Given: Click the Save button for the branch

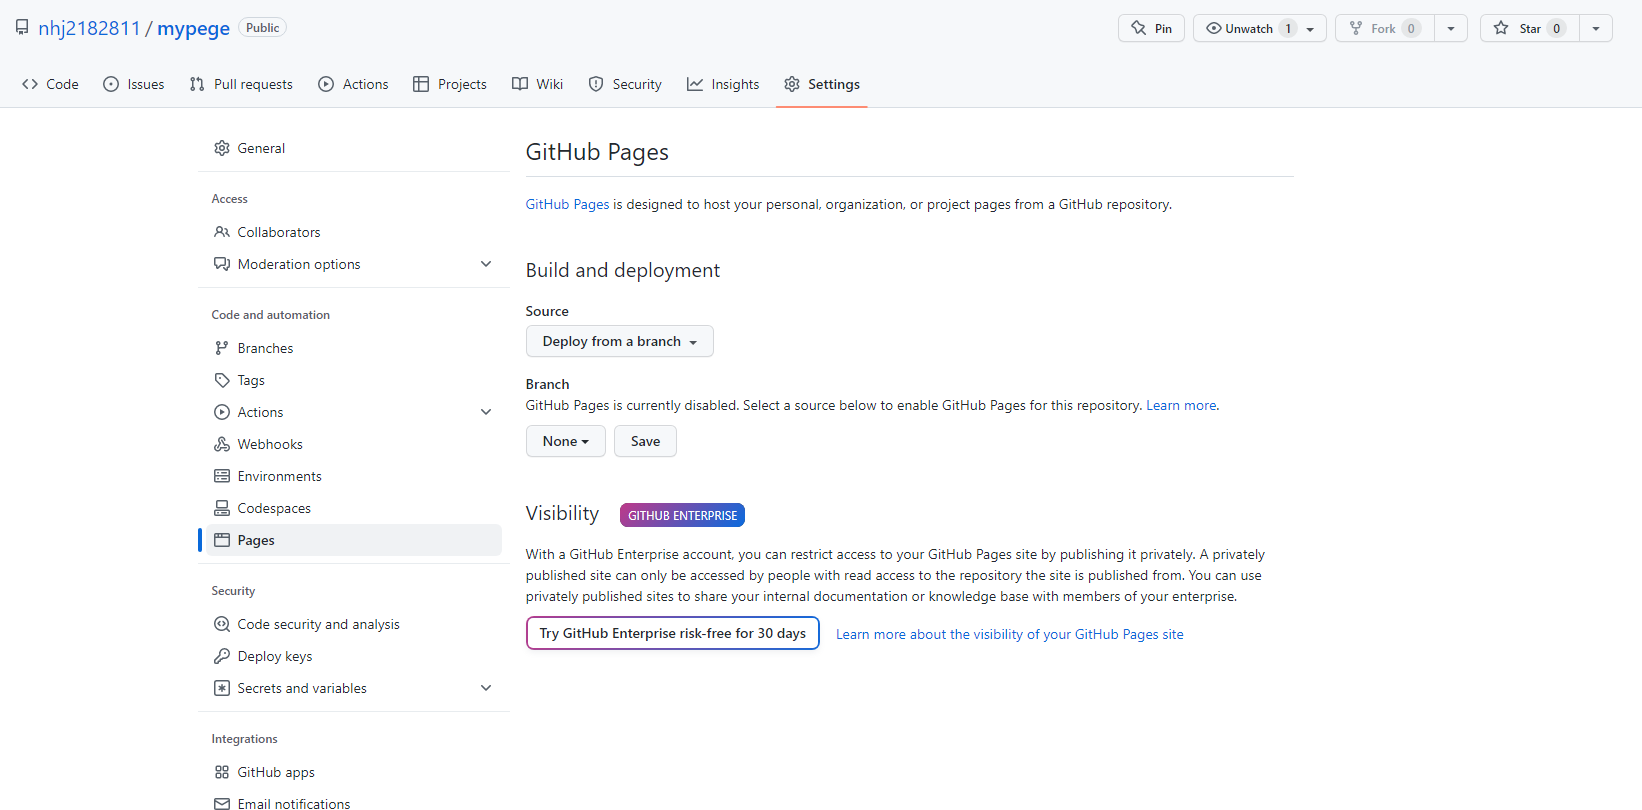Looking at the screenshot, I should pyautogui.click(x=645, y=441).
